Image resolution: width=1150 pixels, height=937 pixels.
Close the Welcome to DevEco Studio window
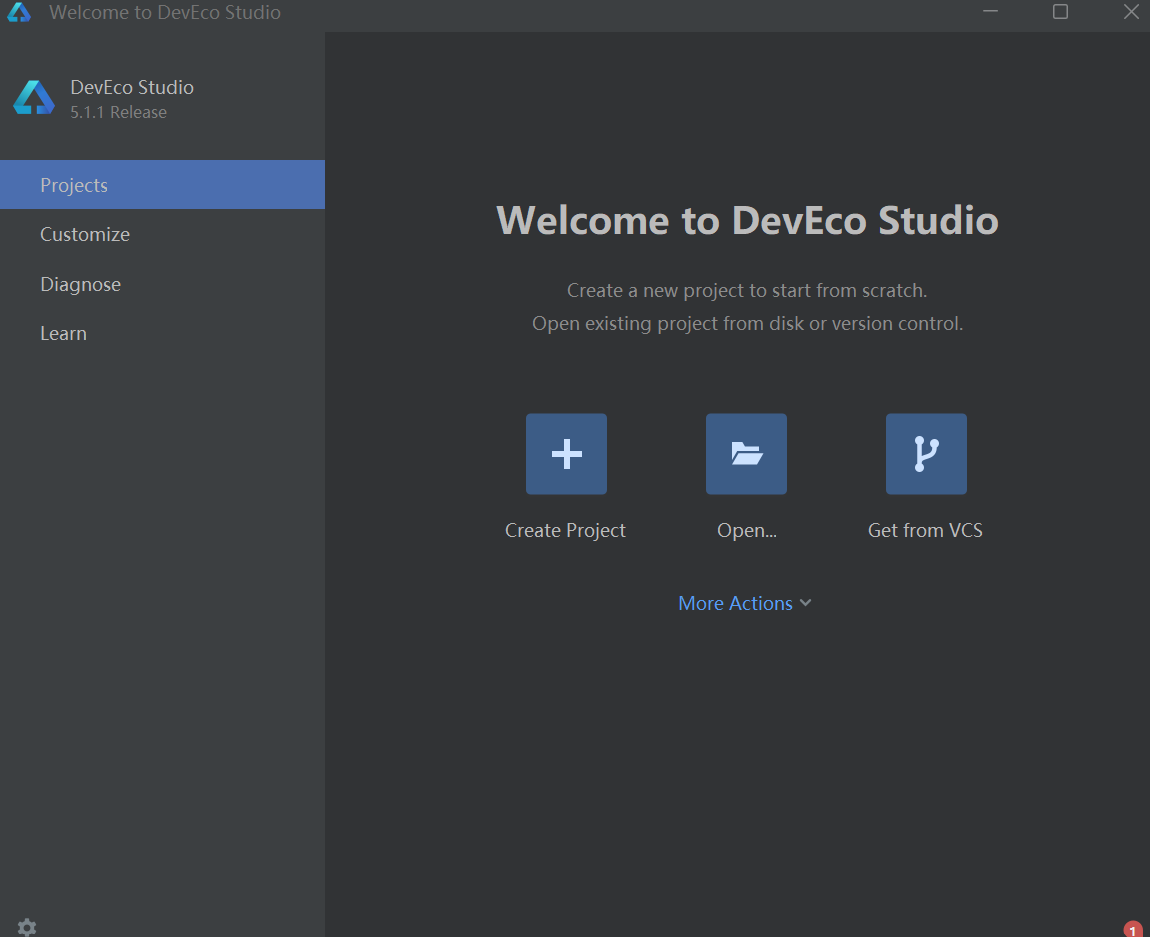pos(1131,12)
